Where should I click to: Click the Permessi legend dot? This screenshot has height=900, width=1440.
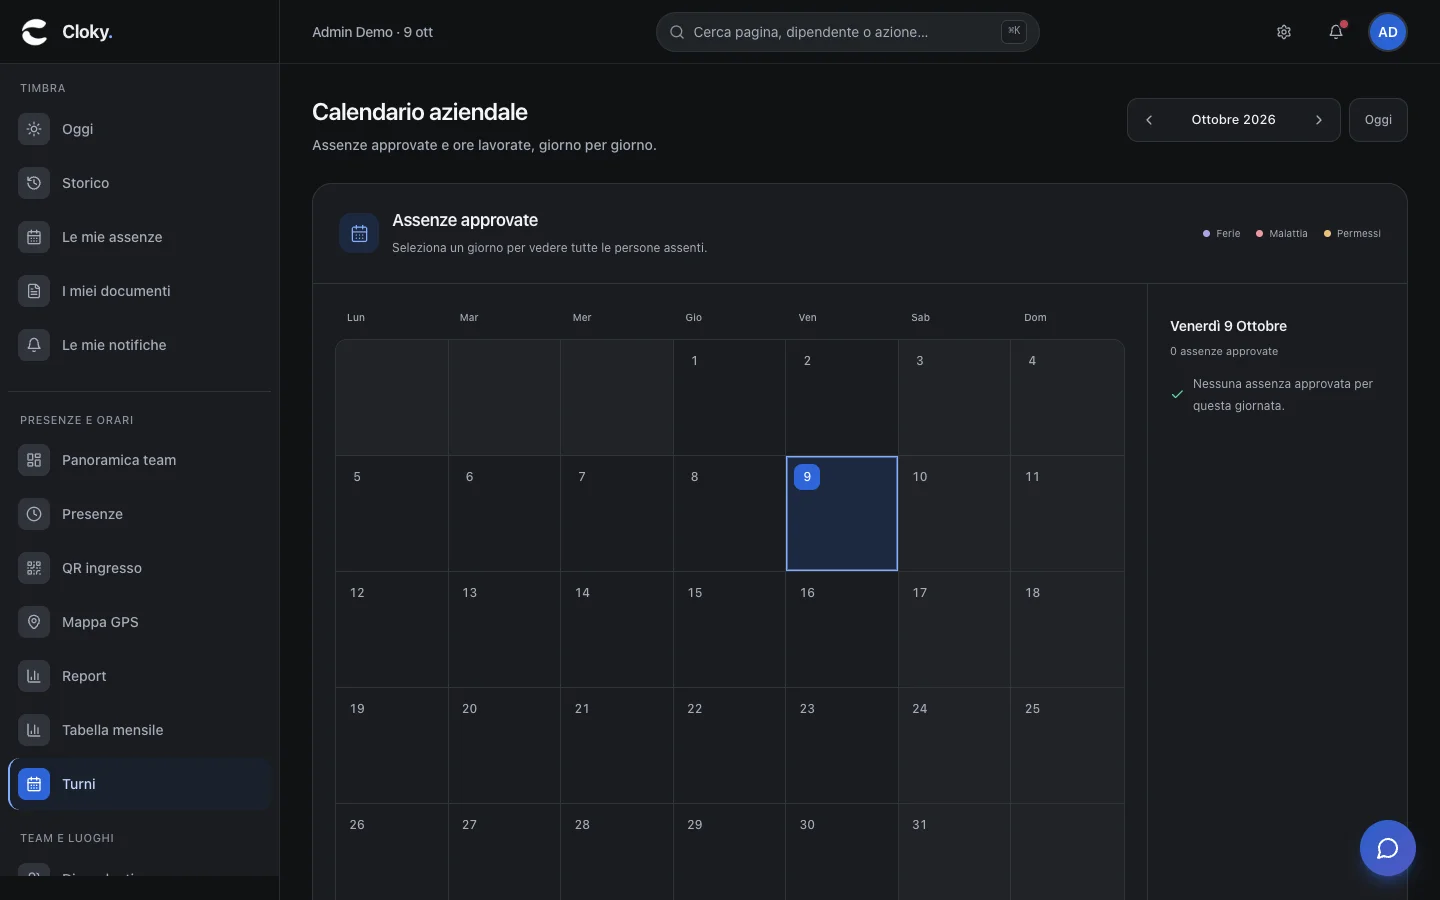[1327, 234]
